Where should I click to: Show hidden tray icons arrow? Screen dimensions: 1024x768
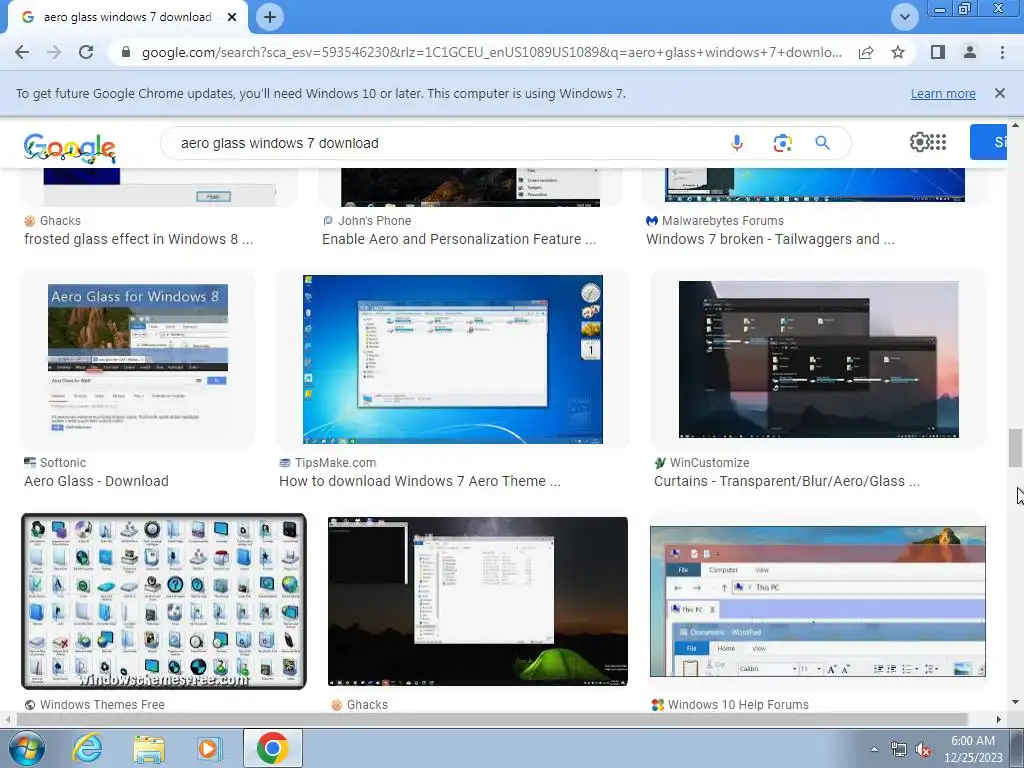coord(874,750)
